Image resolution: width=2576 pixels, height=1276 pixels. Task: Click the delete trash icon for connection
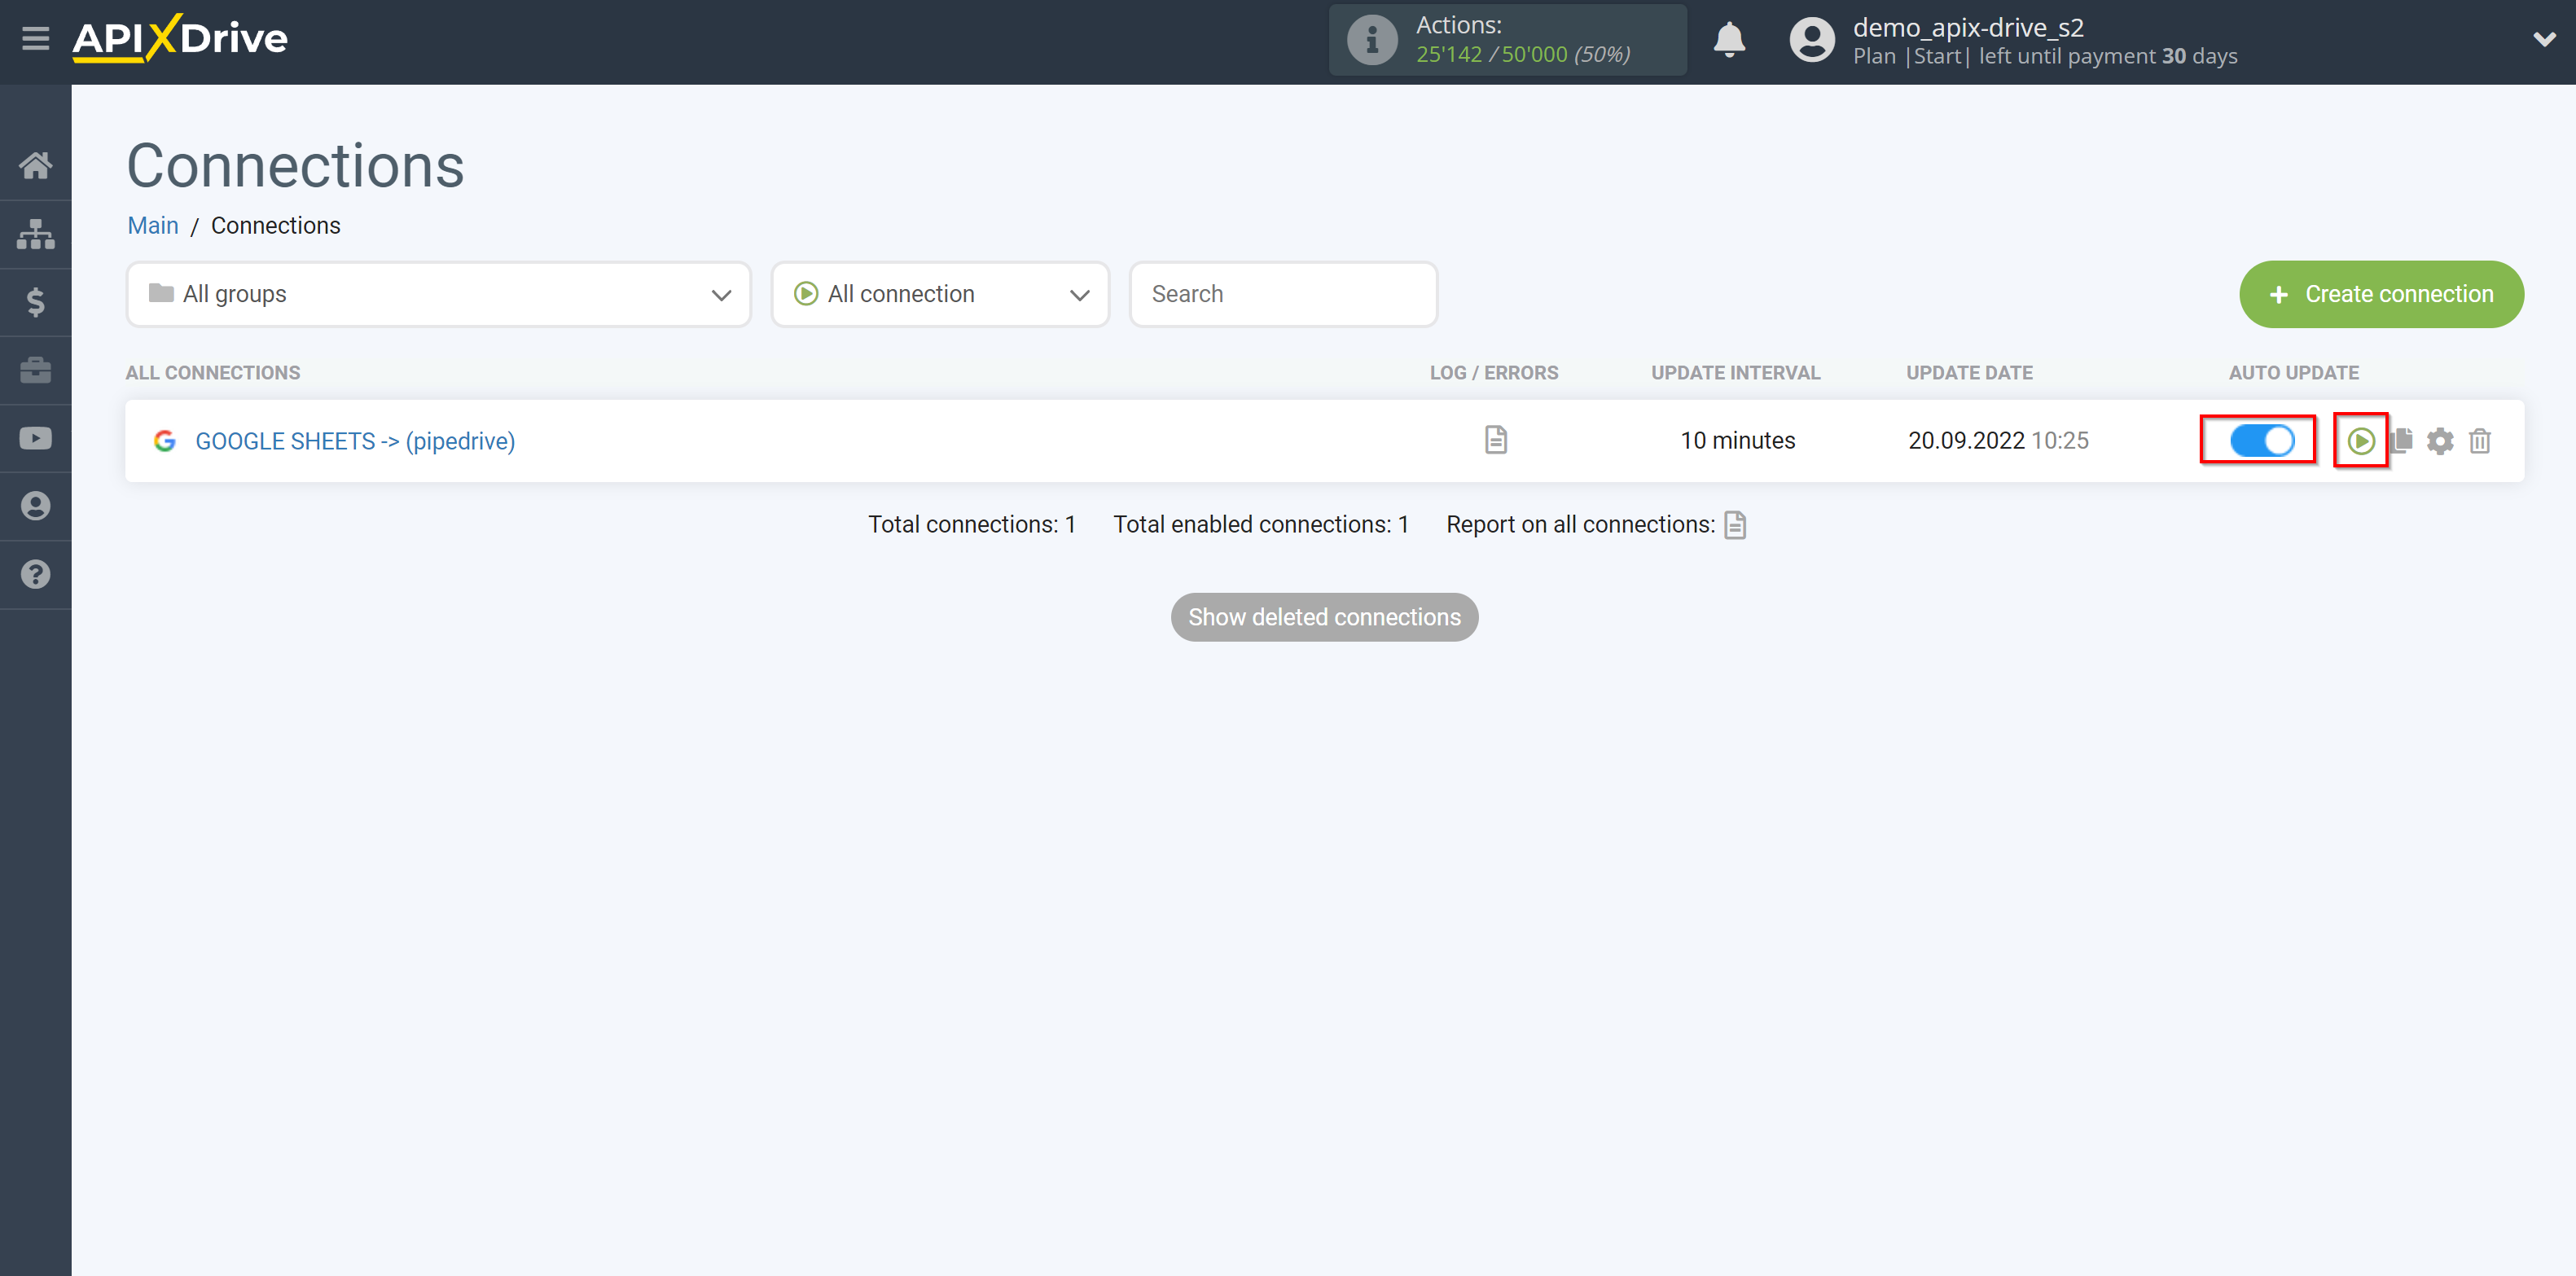click(x=2481, y=440)
